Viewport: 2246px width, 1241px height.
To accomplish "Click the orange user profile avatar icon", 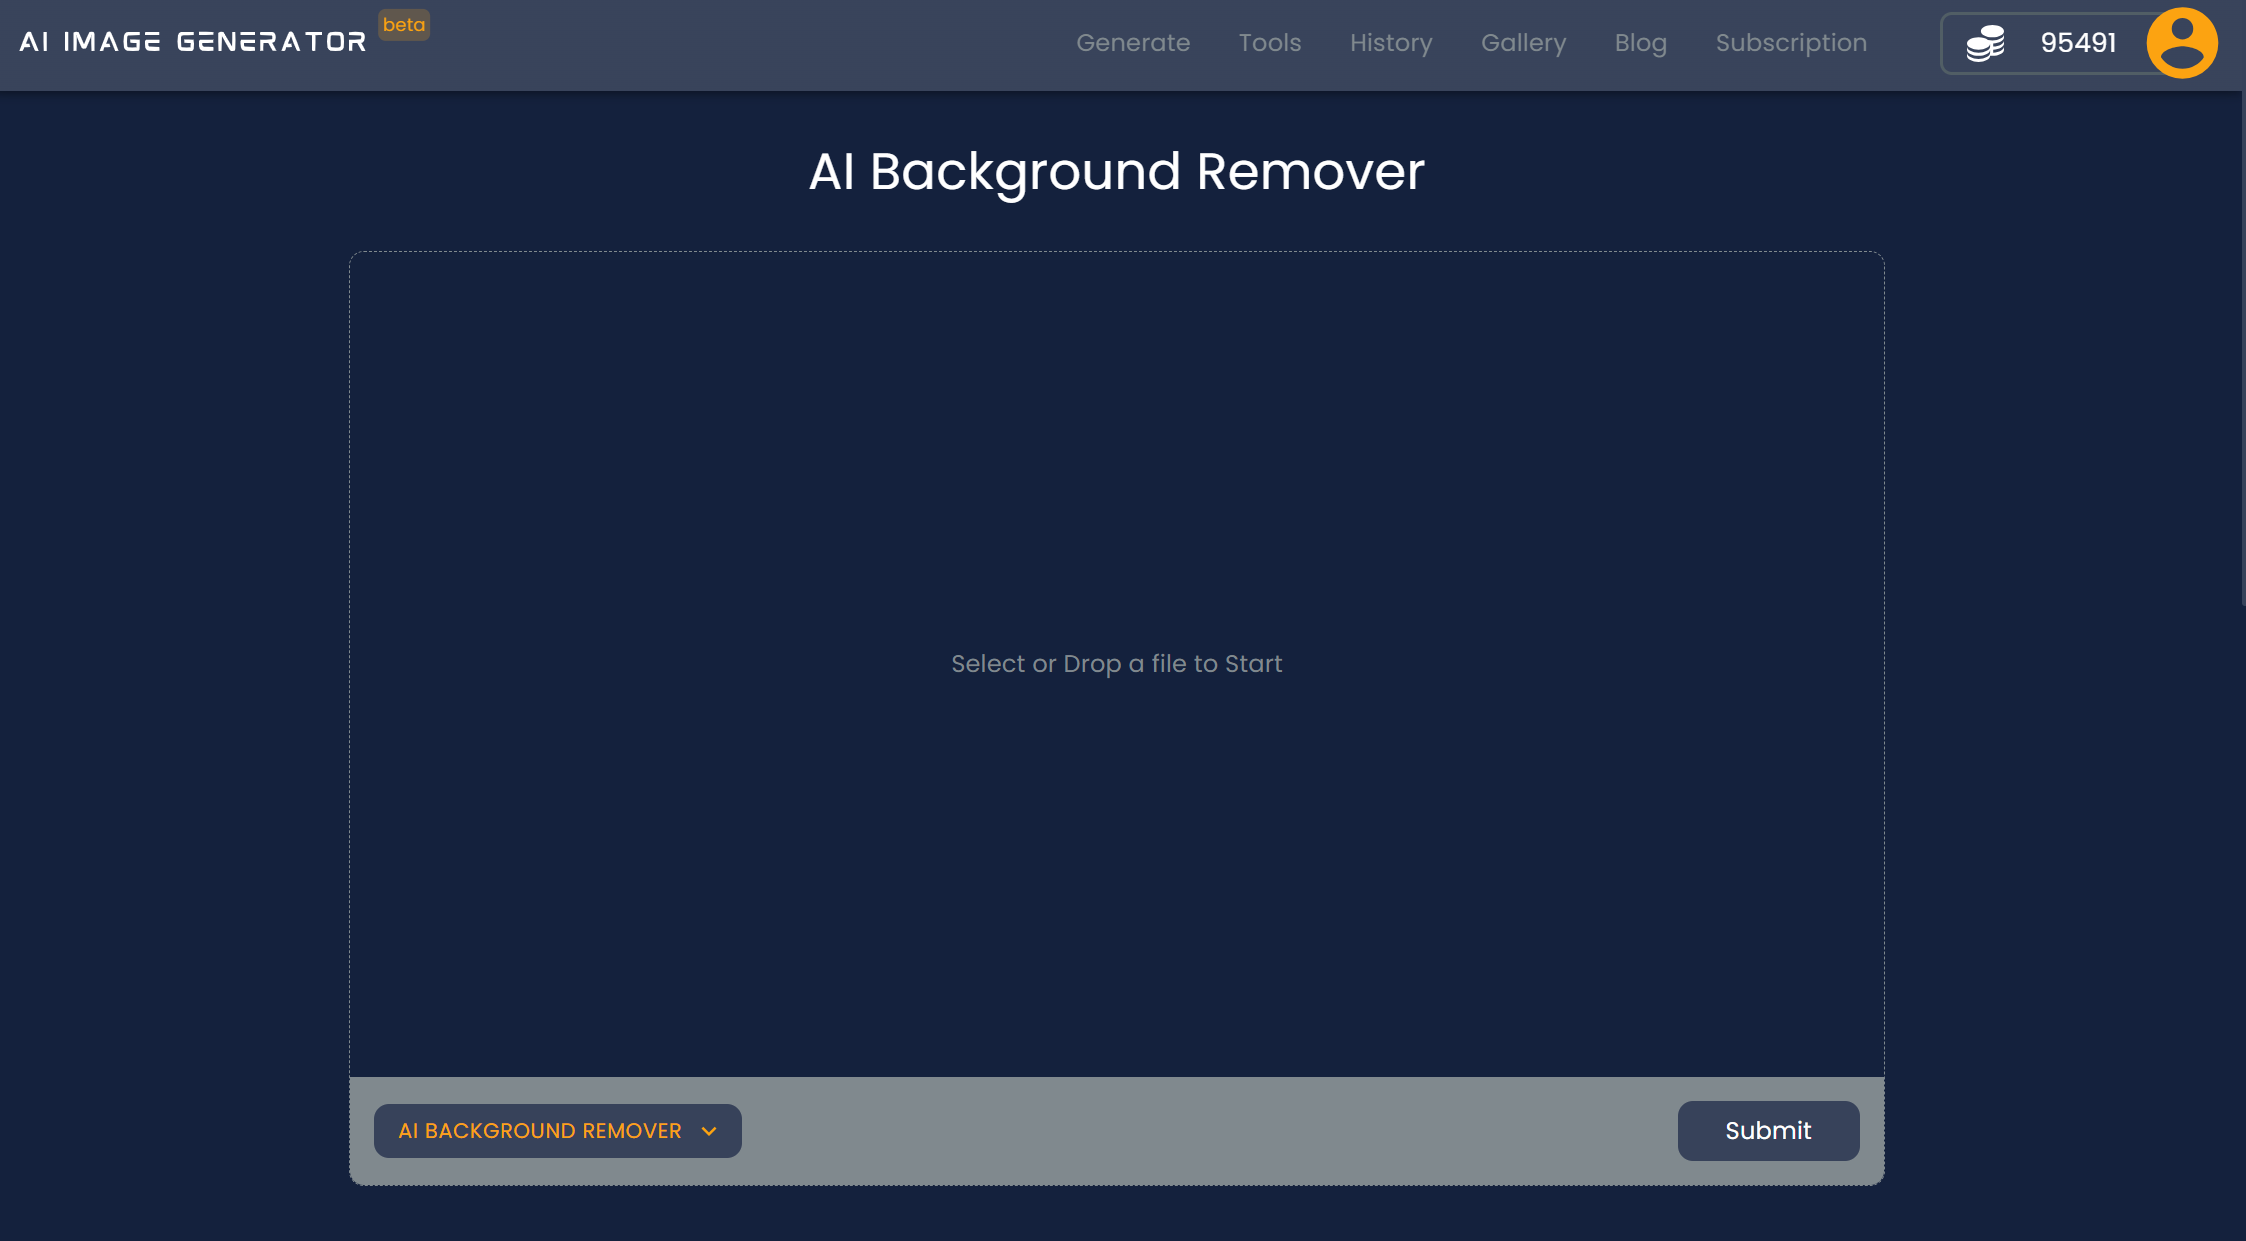I will (x=2181, y=43).
